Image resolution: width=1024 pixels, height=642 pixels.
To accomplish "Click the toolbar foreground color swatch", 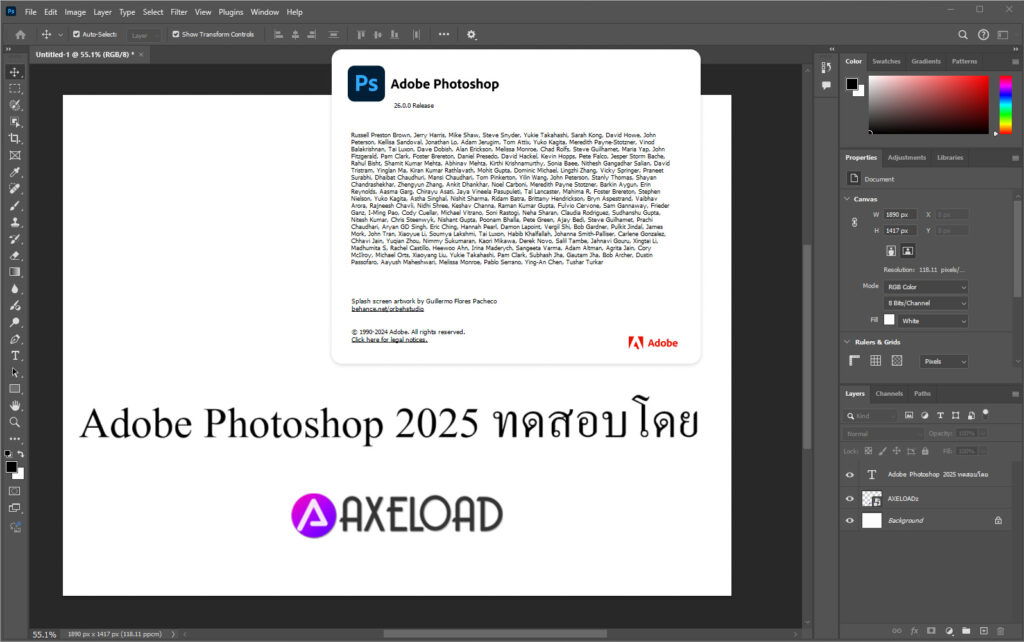I will click(x=11, y=467).
